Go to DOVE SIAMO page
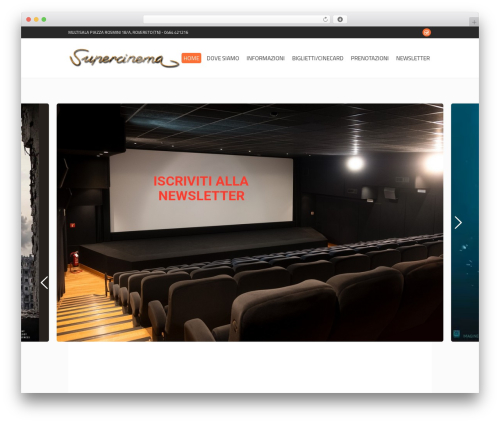500x423 pixels. point(223,58)
